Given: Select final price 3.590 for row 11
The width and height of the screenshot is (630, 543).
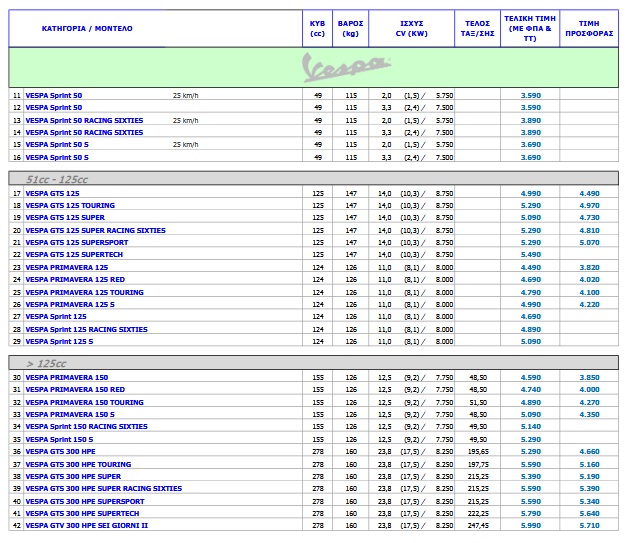Looking at the screenshot, I should coord(531,96).
